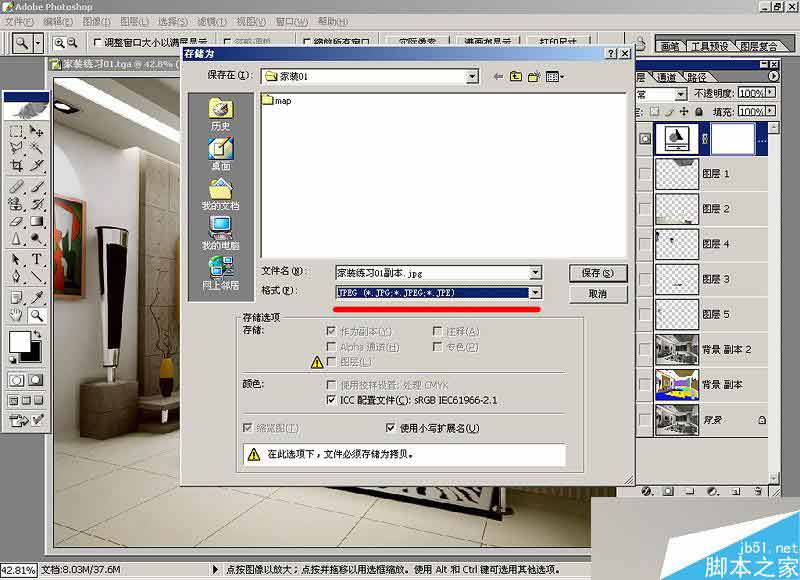Toggle 使用小写扩展名 checkbox
This screenshot has width=800, height=580.
(x=390, y=427)
